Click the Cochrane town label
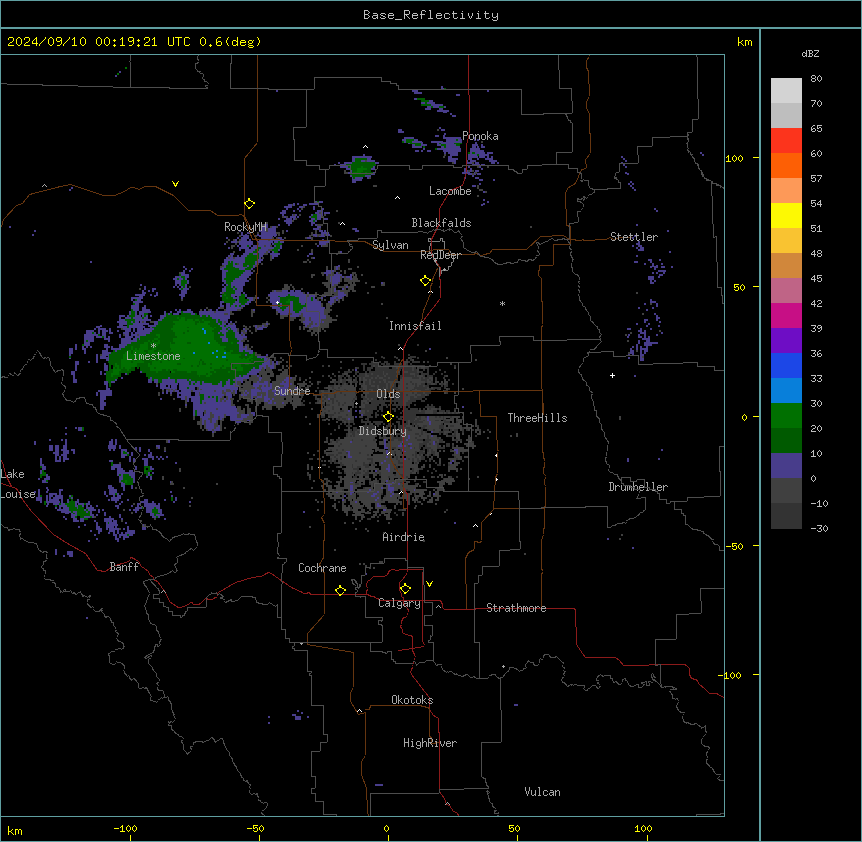The height and width of the screenshot is (842, 862). (x=322, y=568)
